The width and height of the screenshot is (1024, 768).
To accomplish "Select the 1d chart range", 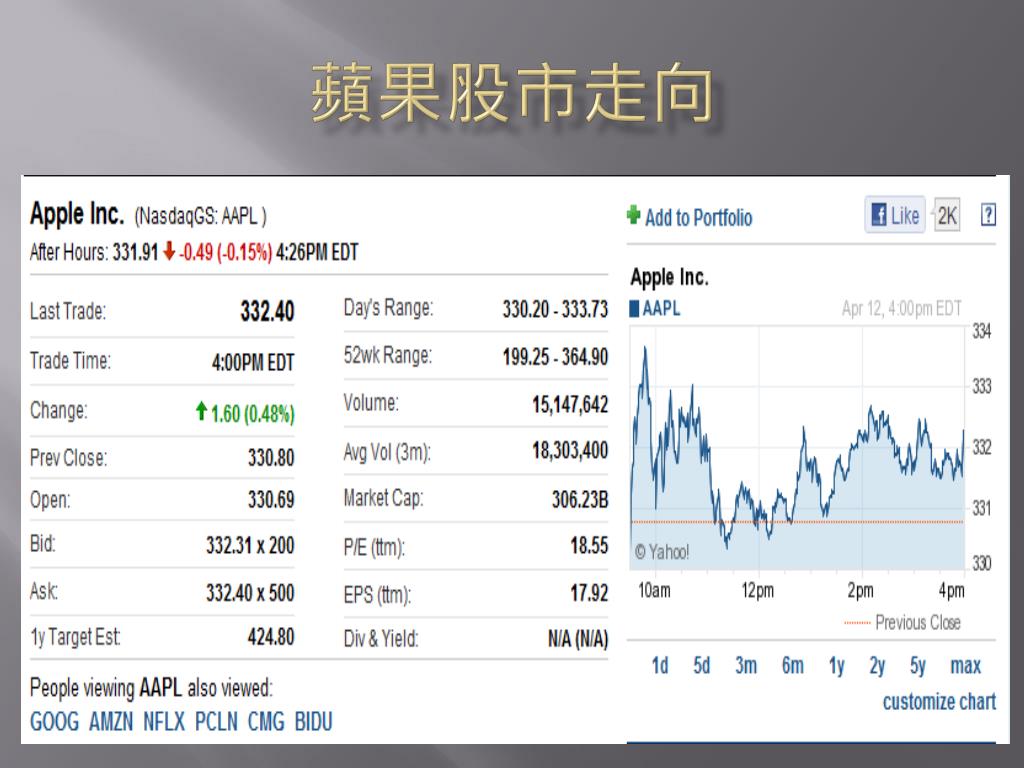I will tap(660, 665).
